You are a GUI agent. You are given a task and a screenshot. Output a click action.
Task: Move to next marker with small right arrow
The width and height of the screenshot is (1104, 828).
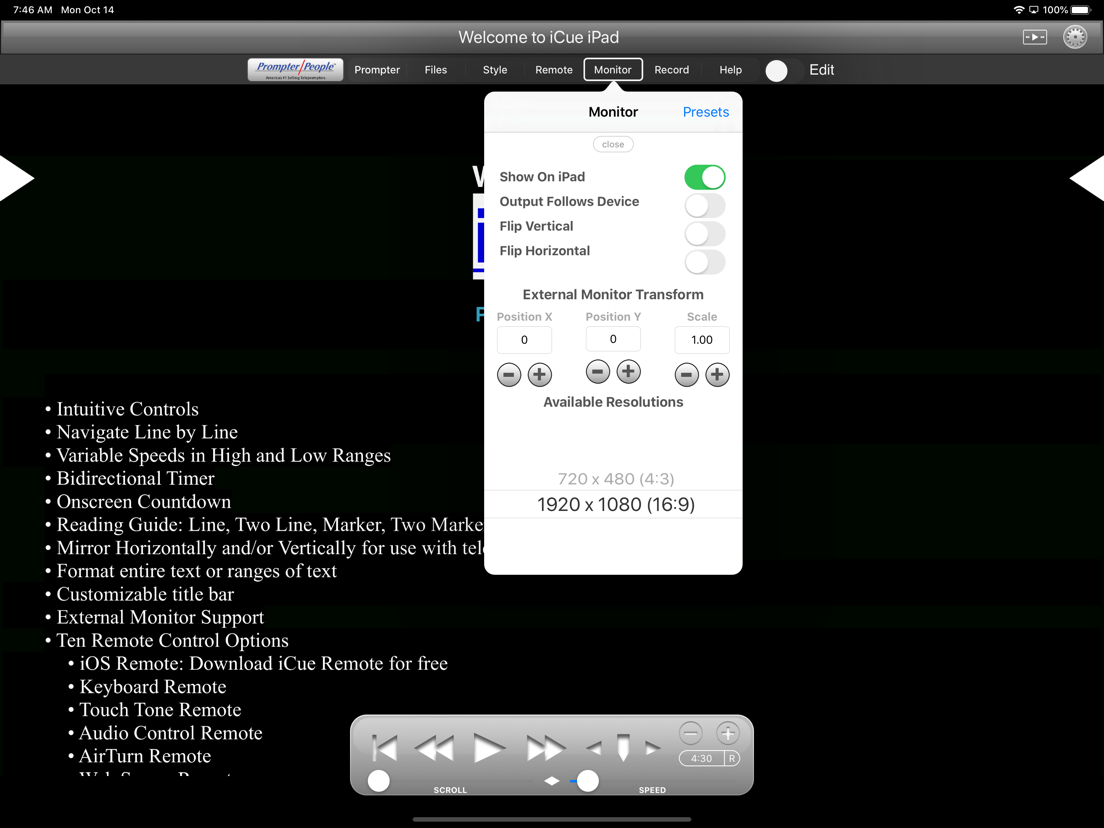tap(653, 748)
